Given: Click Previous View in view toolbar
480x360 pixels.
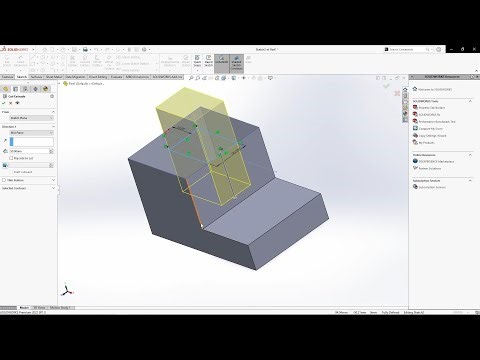Looking at the screenshot, I should pyautogui.click(x=204, y=78).
